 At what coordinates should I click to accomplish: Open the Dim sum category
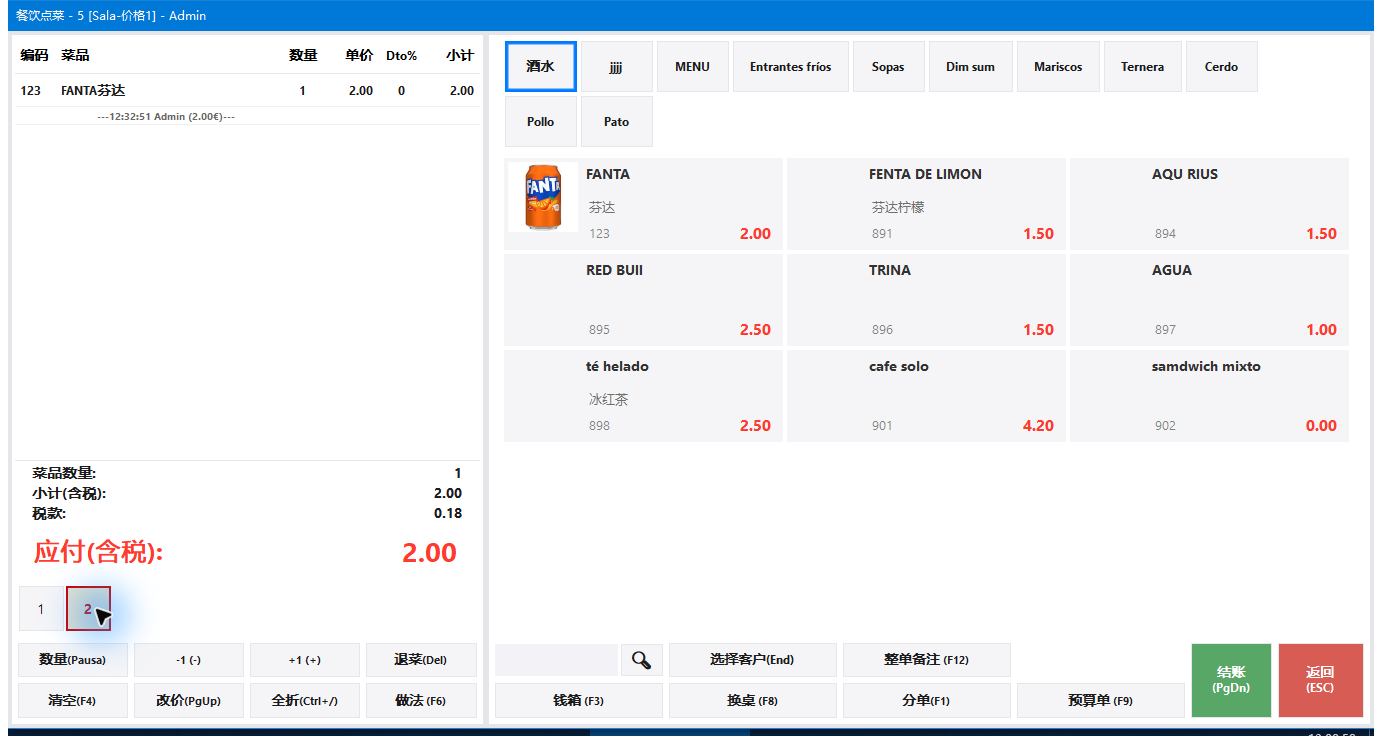tap(971, 67)
